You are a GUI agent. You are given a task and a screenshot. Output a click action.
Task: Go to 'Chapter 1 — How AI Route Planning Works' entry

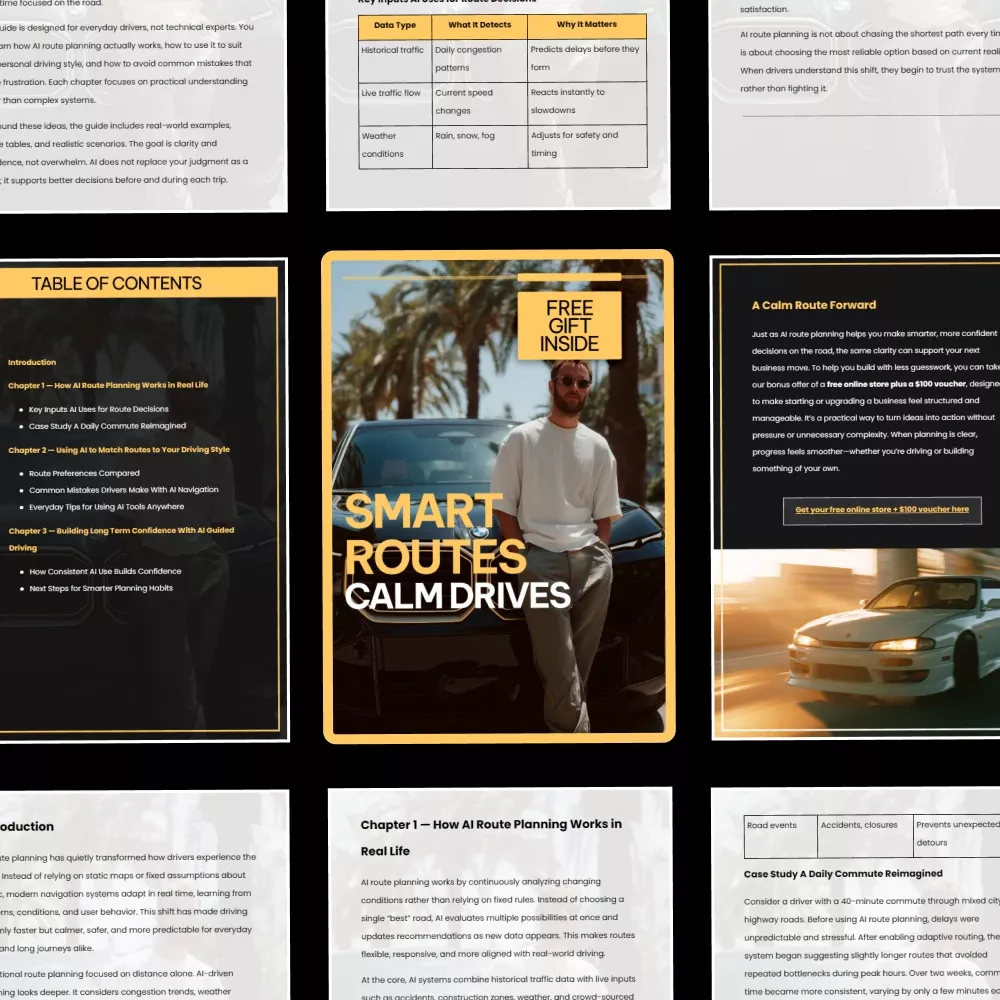[108, 385]
